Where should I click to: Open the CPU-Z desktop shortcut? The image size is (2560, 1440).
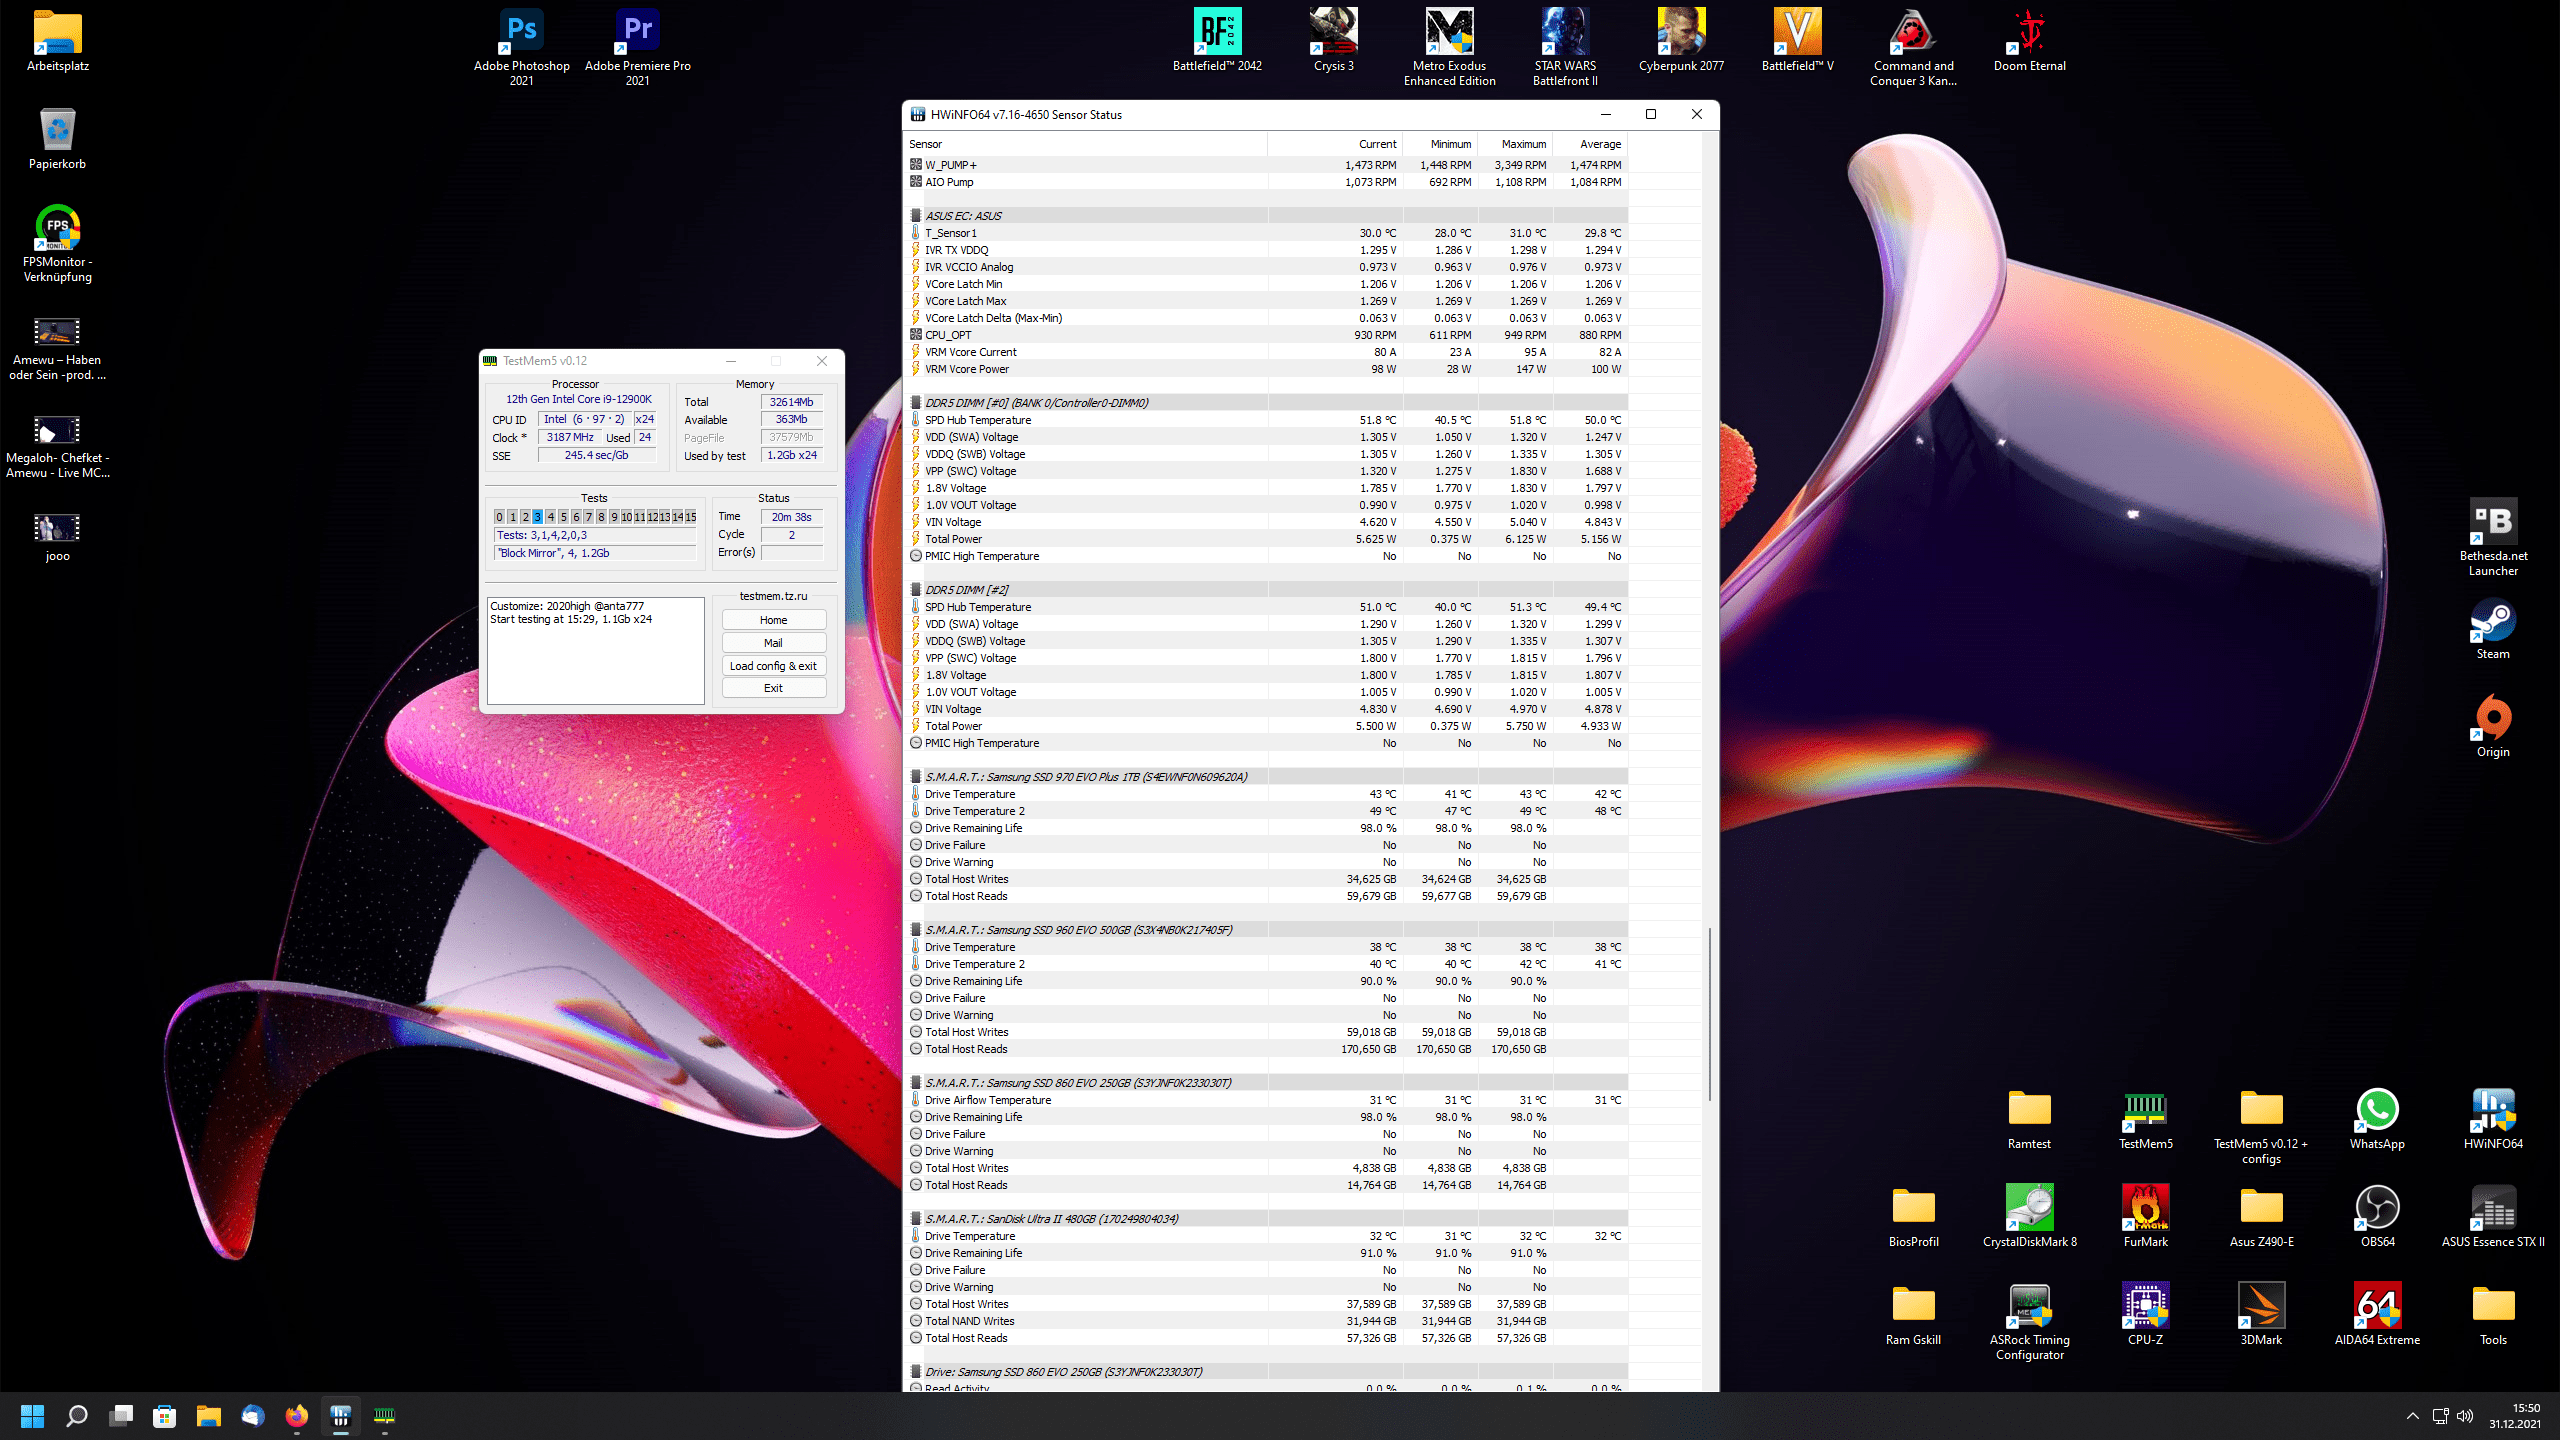2145,1307
